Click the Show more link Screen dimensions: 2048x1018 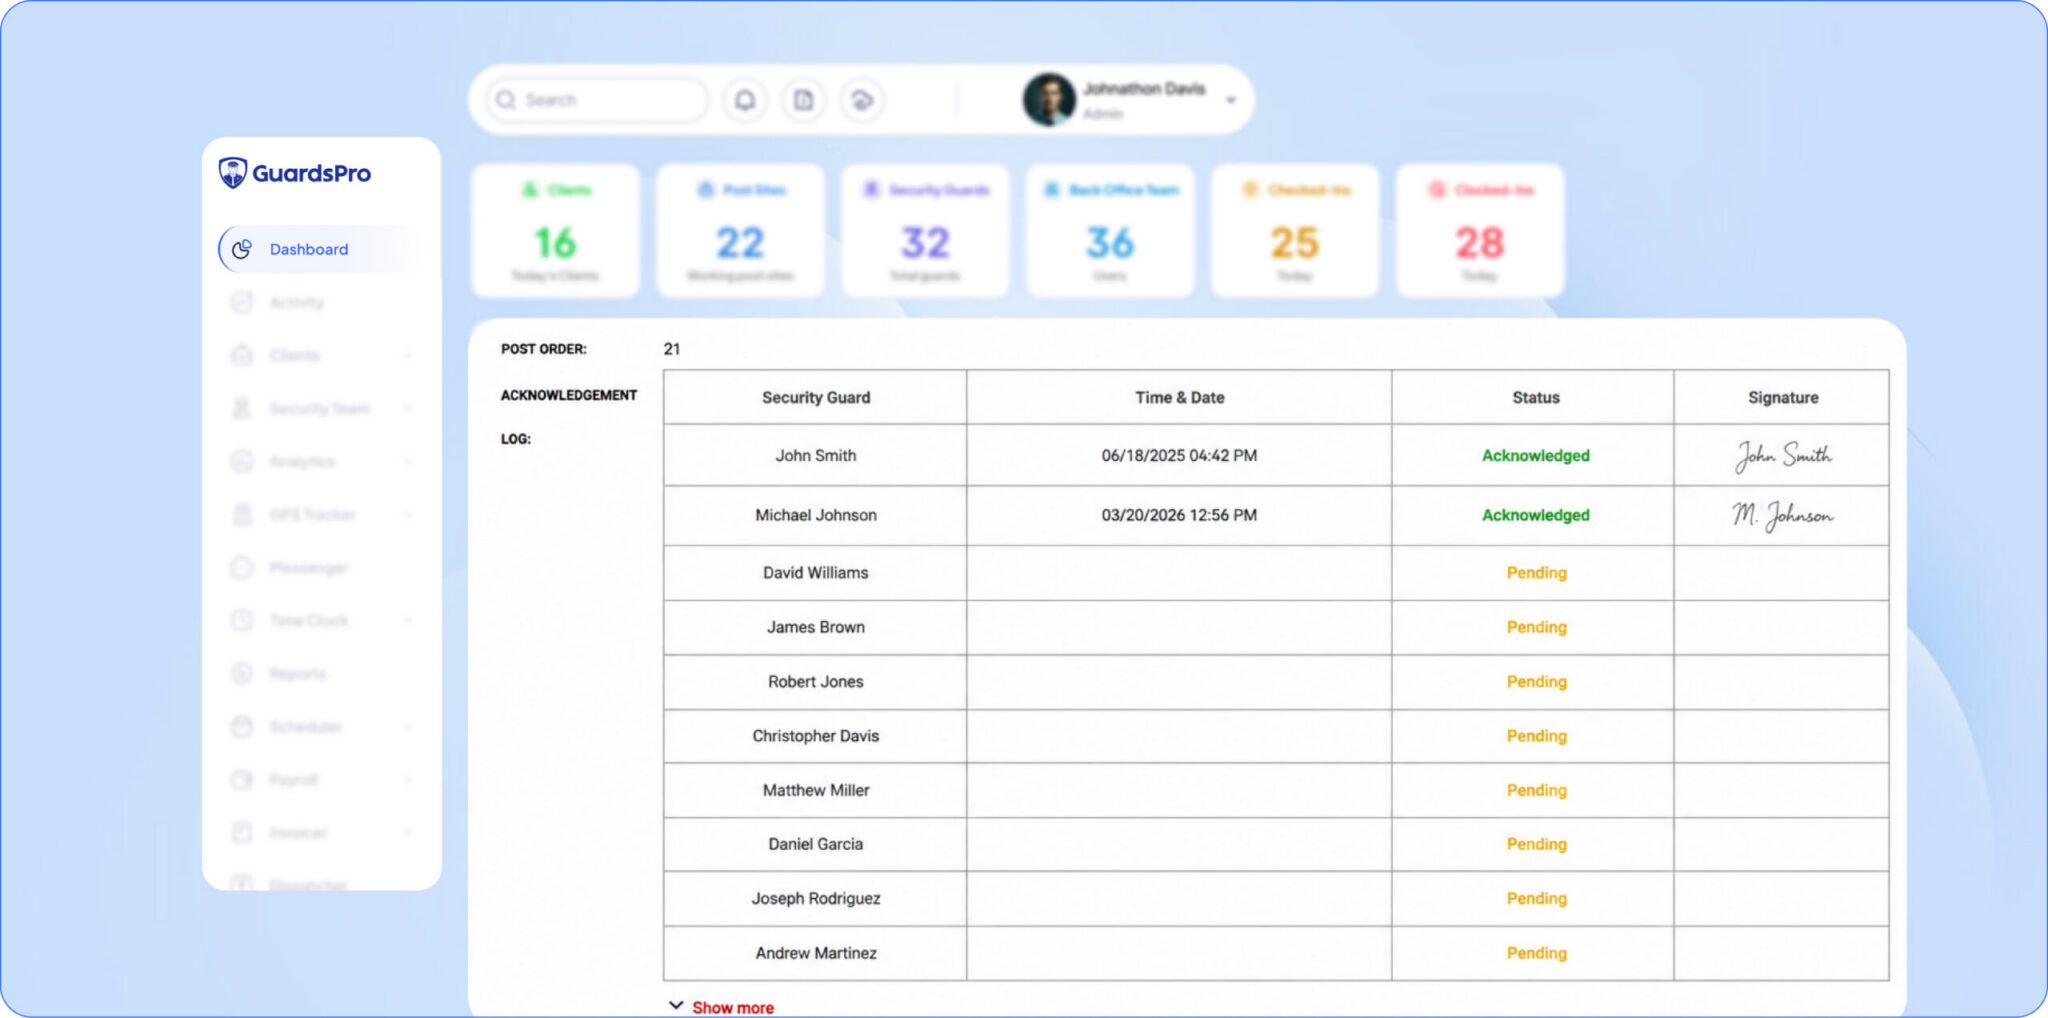(732, 1007)
